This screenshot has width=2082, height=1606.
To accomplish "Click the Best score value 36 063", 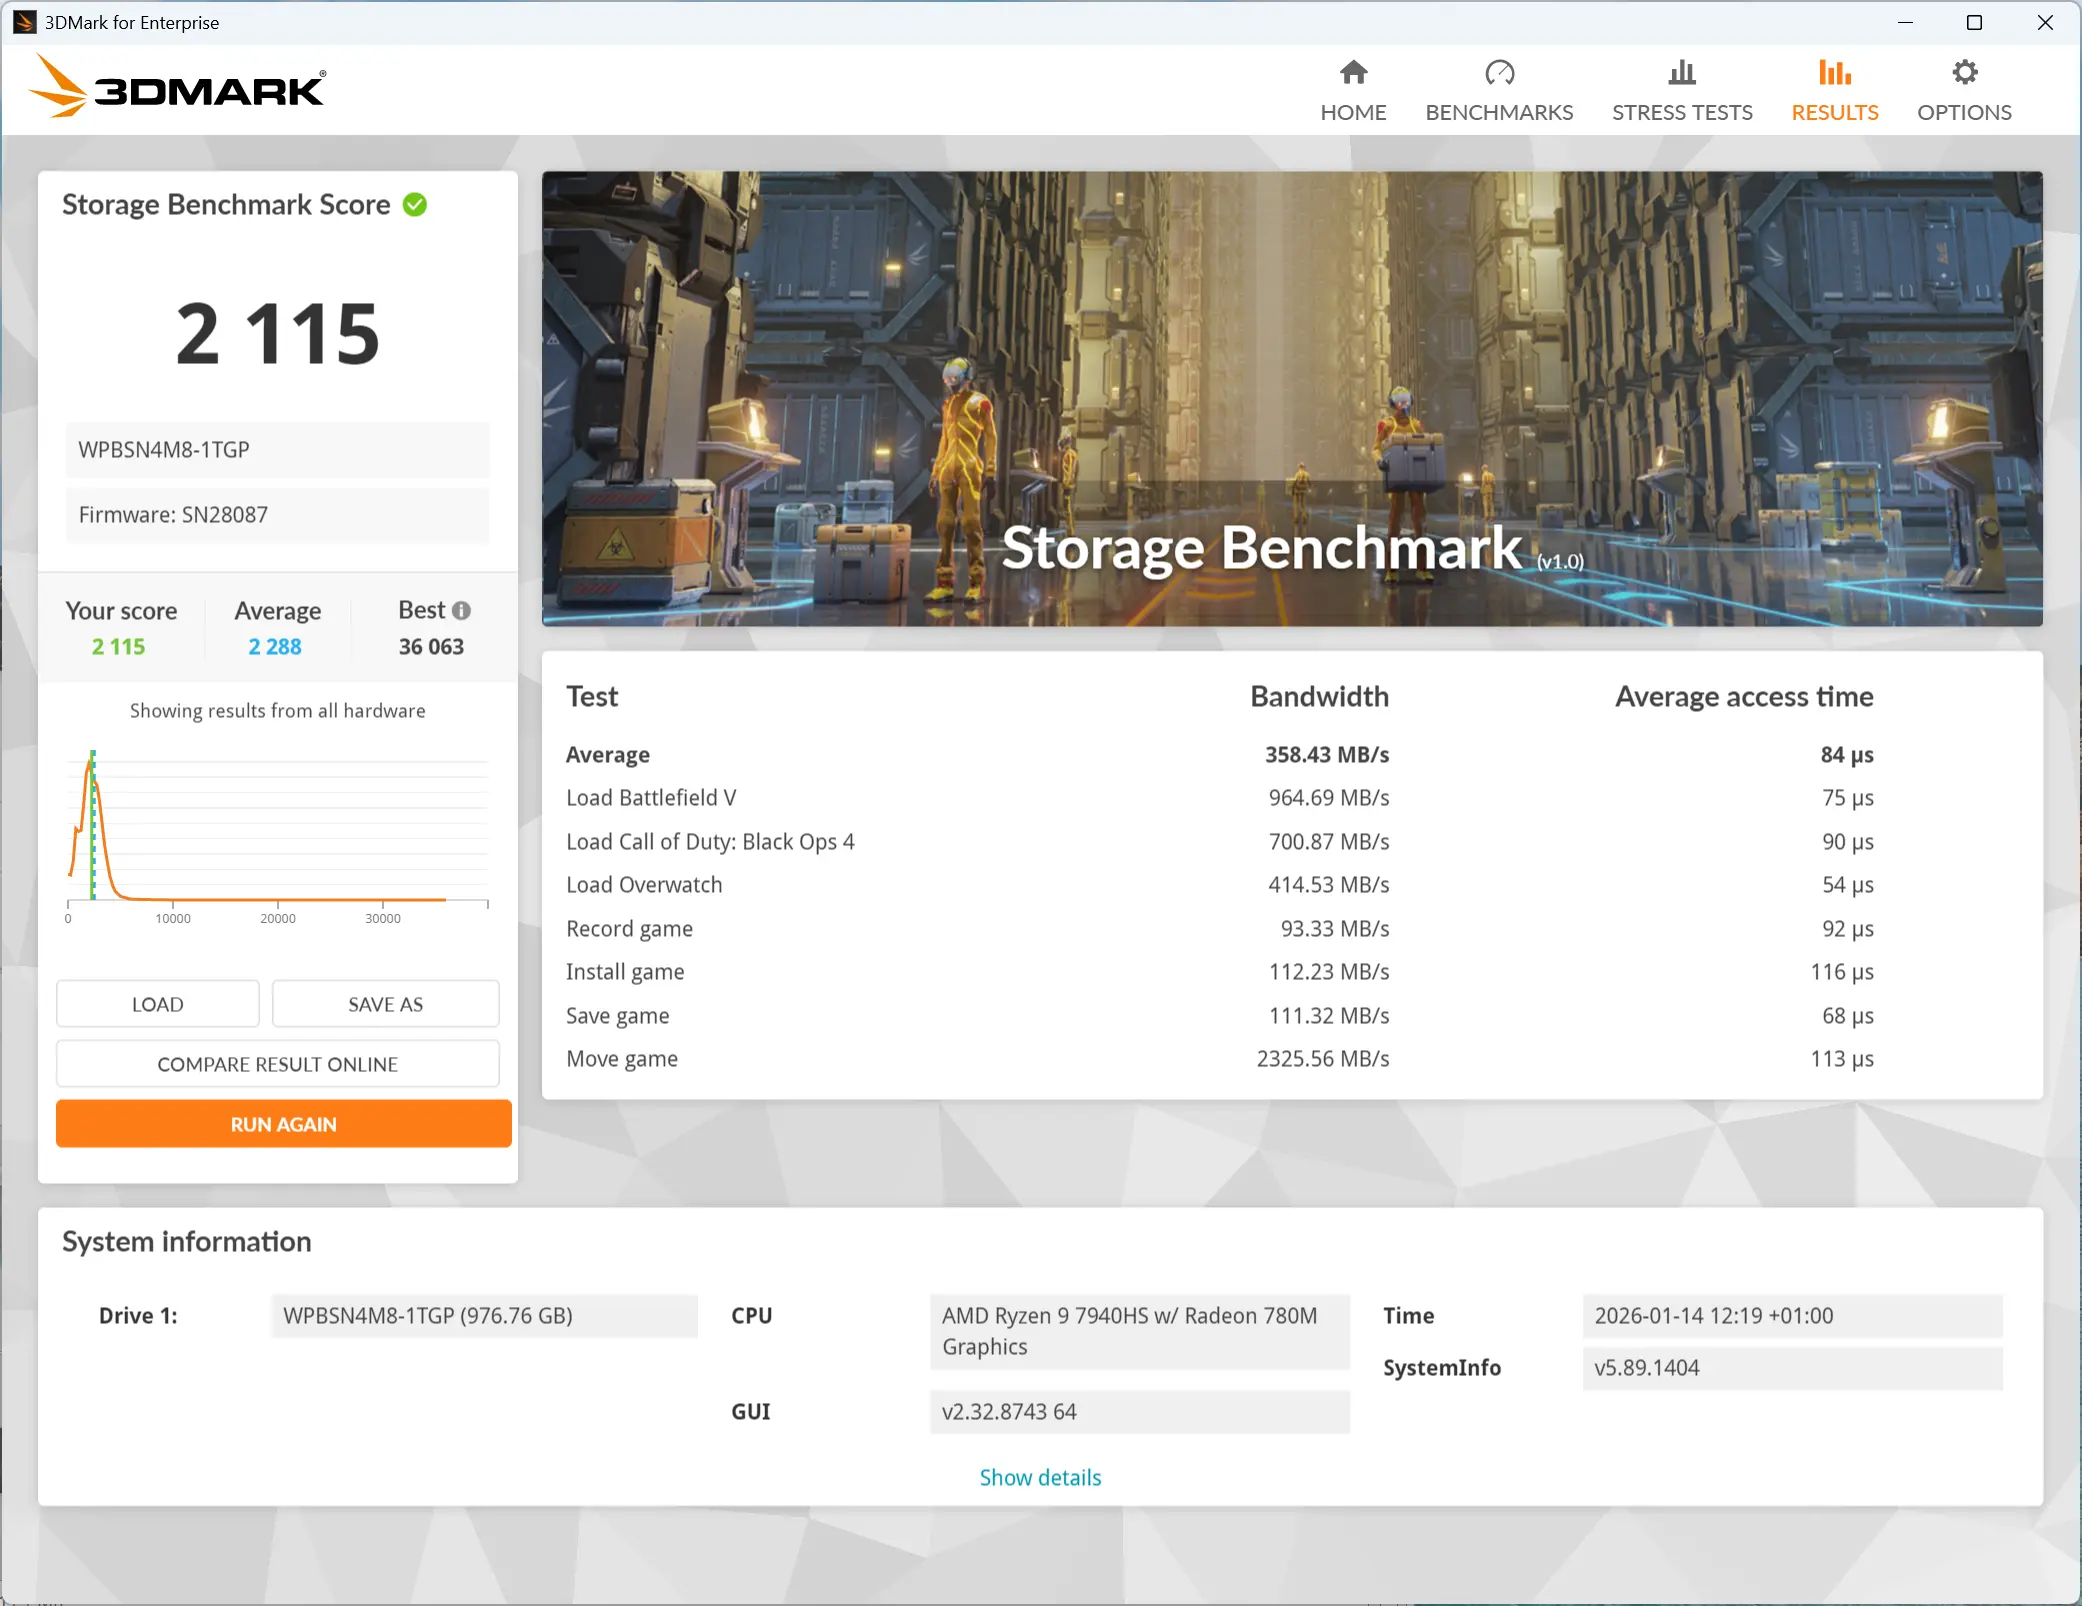I will (x=431, y=647).
